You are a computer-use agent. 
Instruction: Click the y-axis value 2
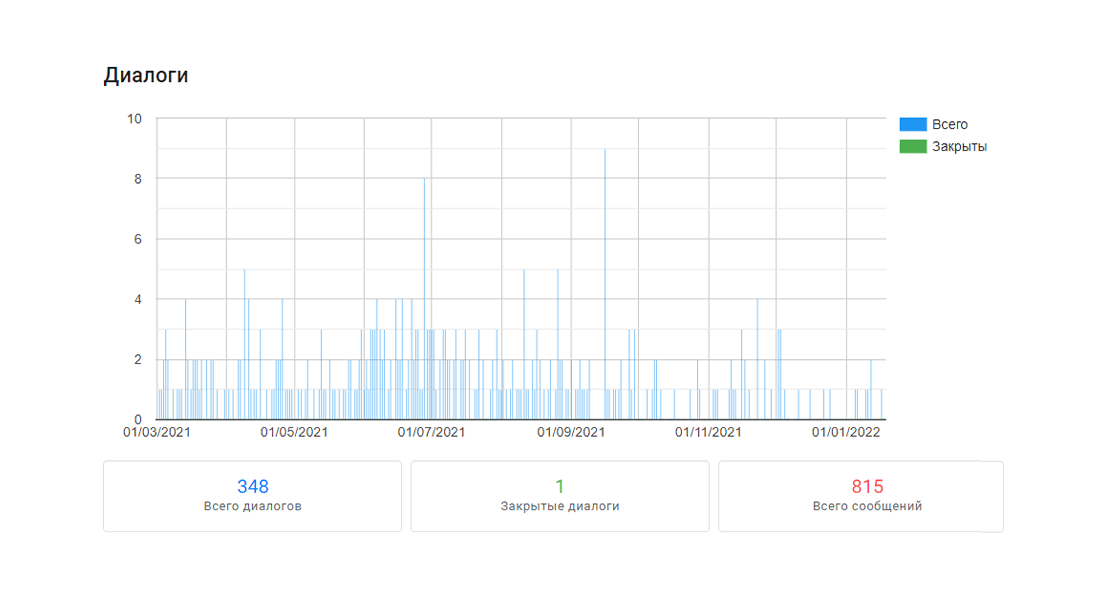tap(138, 359)
